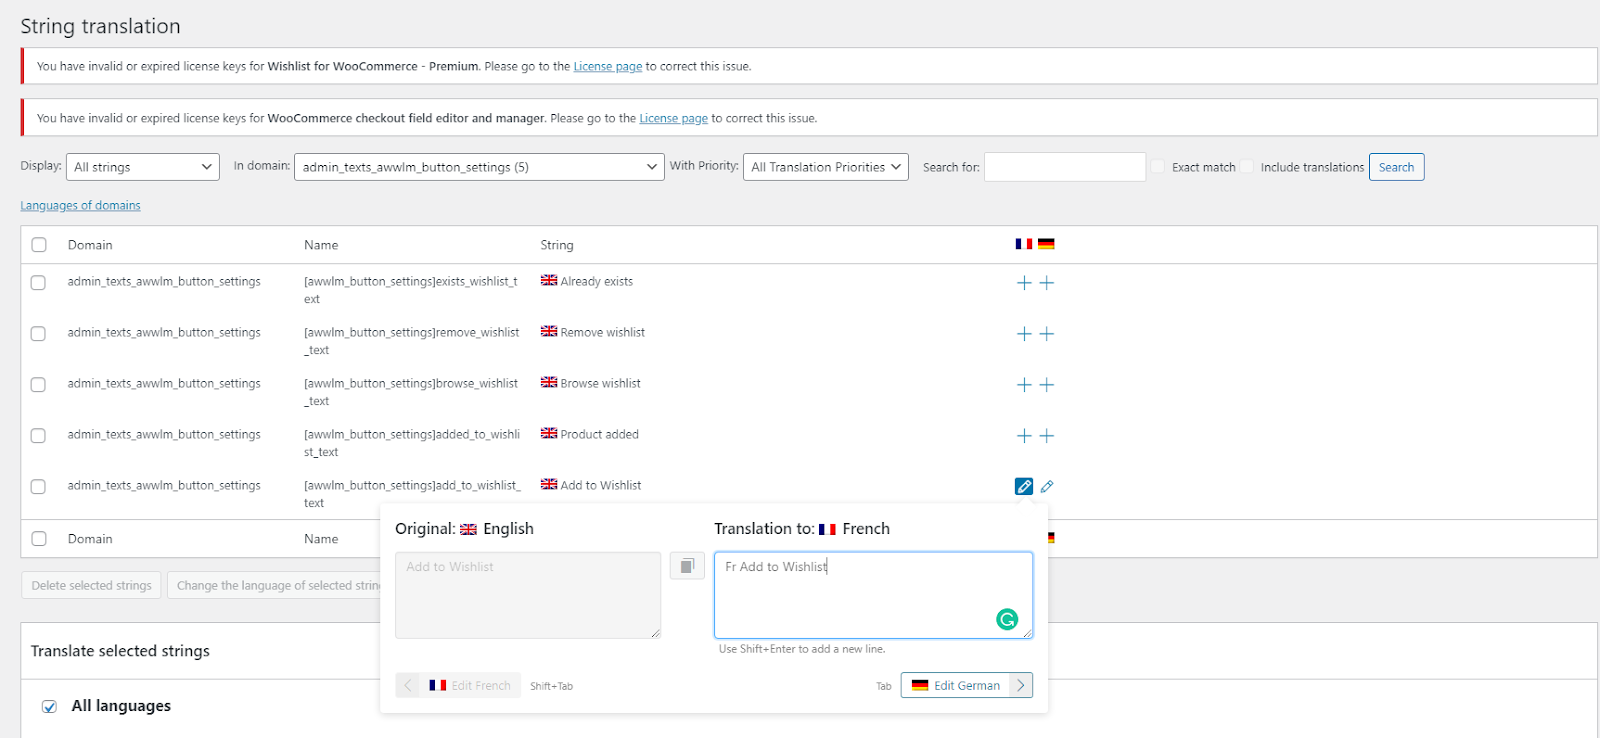This screenshot has height=738, width=1600.
Task: Enable Exact match option
Action: pyautogui.click(x=1158, y=167)
